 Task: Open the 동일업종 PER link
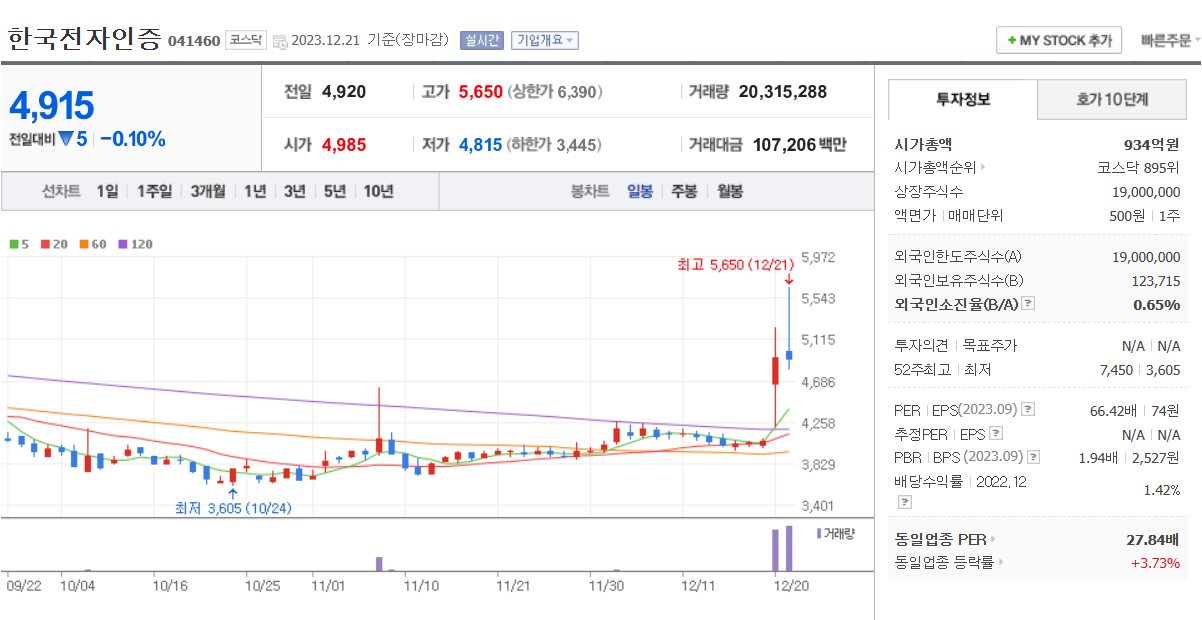[941, 540]
